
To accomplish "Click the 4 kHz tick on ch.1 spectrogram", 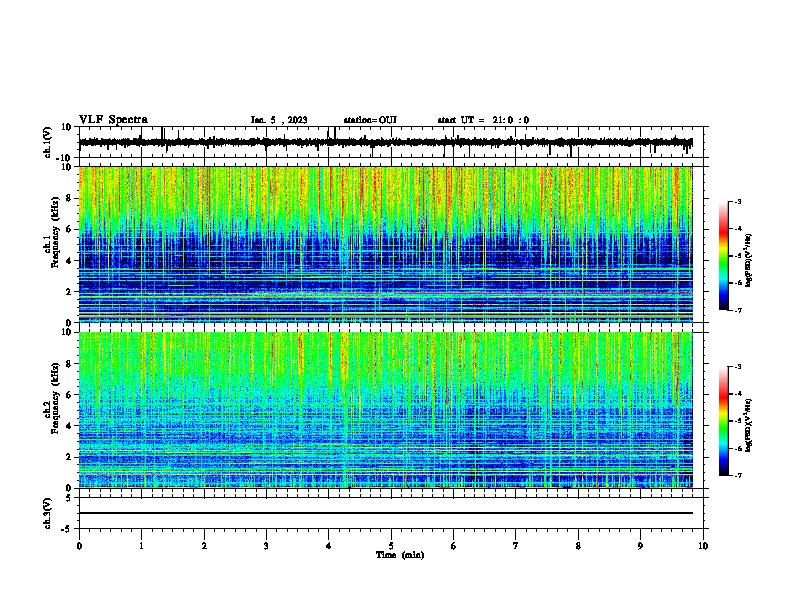I will pyautogui.click(x=69, y=261).
